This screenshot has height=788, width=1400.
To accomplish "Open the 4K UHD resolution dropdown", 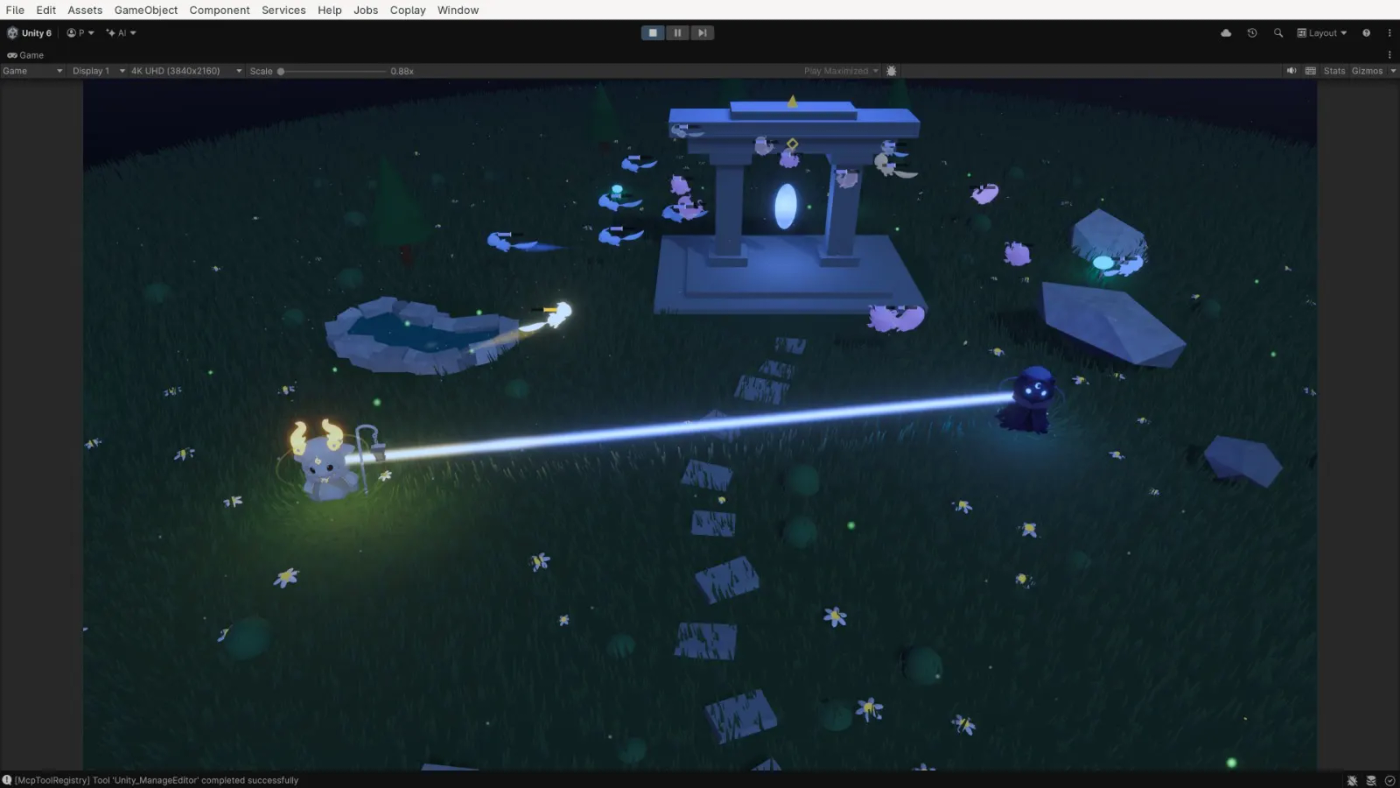I will point(186,71).
